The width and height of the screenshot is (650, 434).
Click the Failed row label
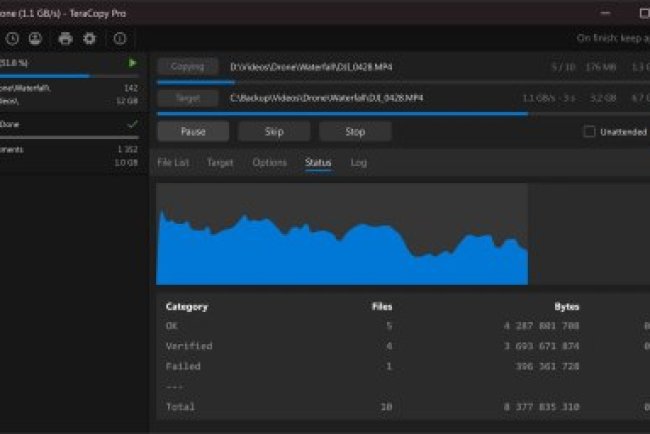click(183, 366)
